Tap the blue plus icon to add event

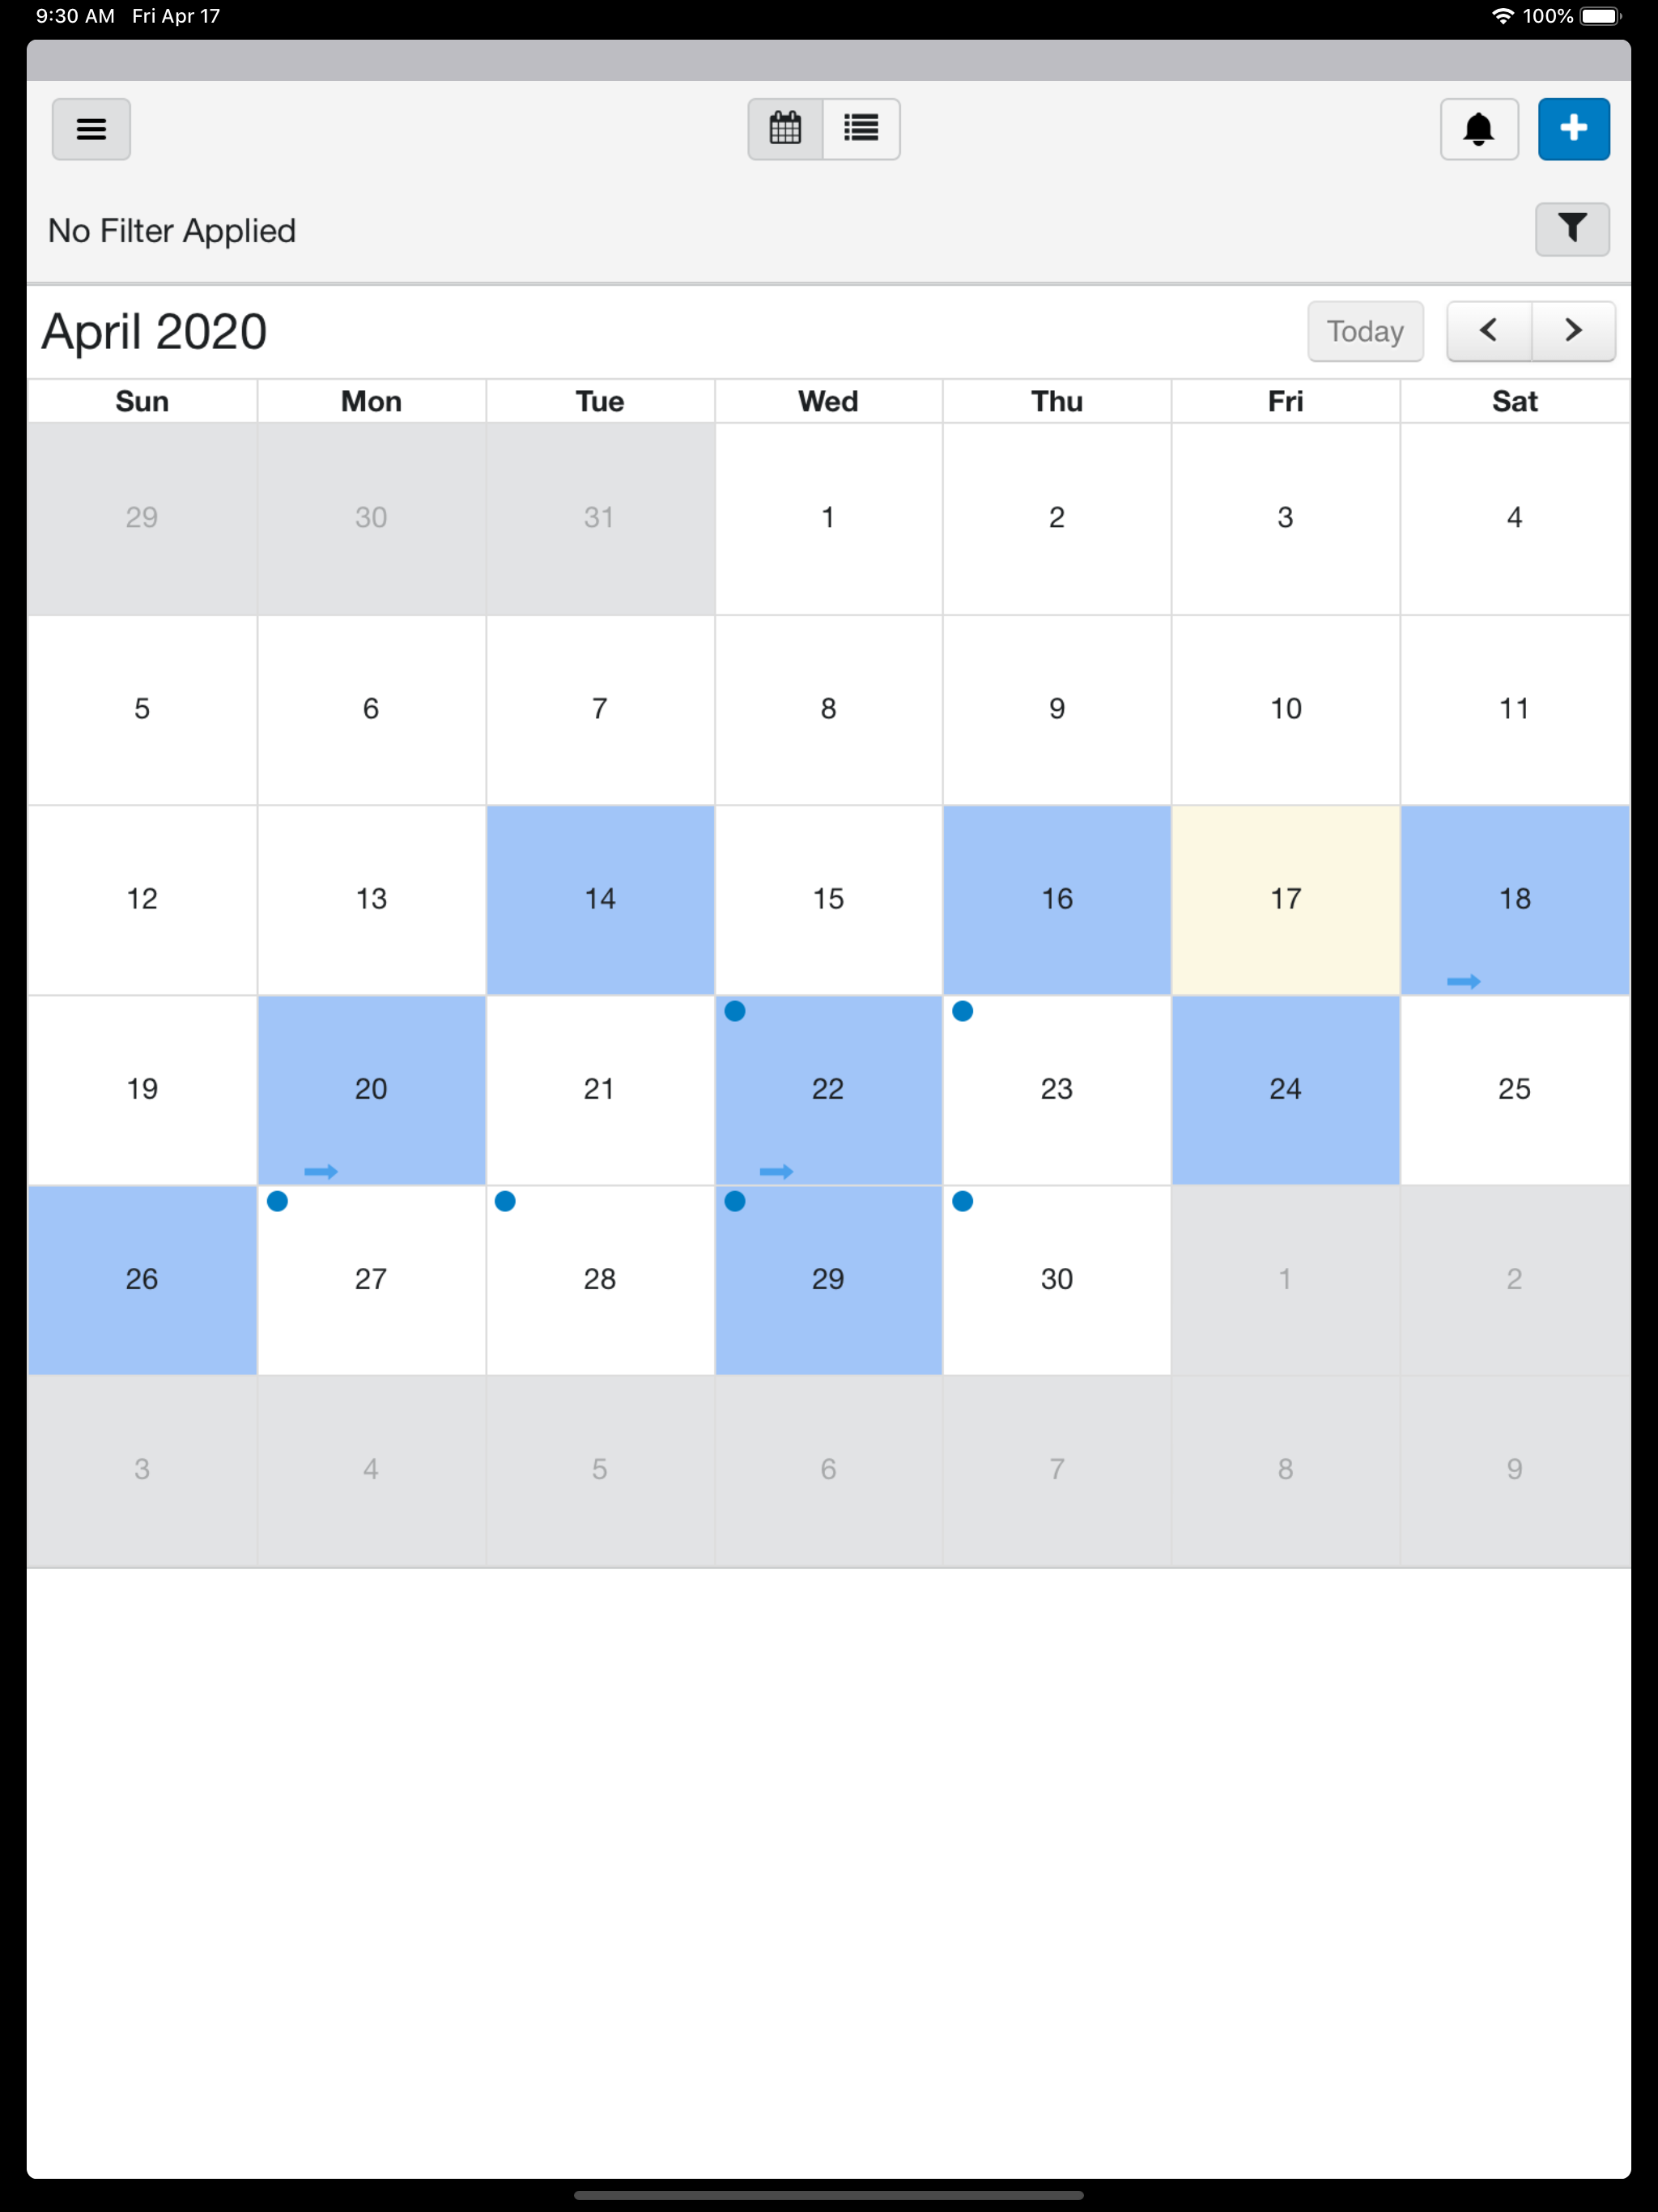tap(1574, 129)
